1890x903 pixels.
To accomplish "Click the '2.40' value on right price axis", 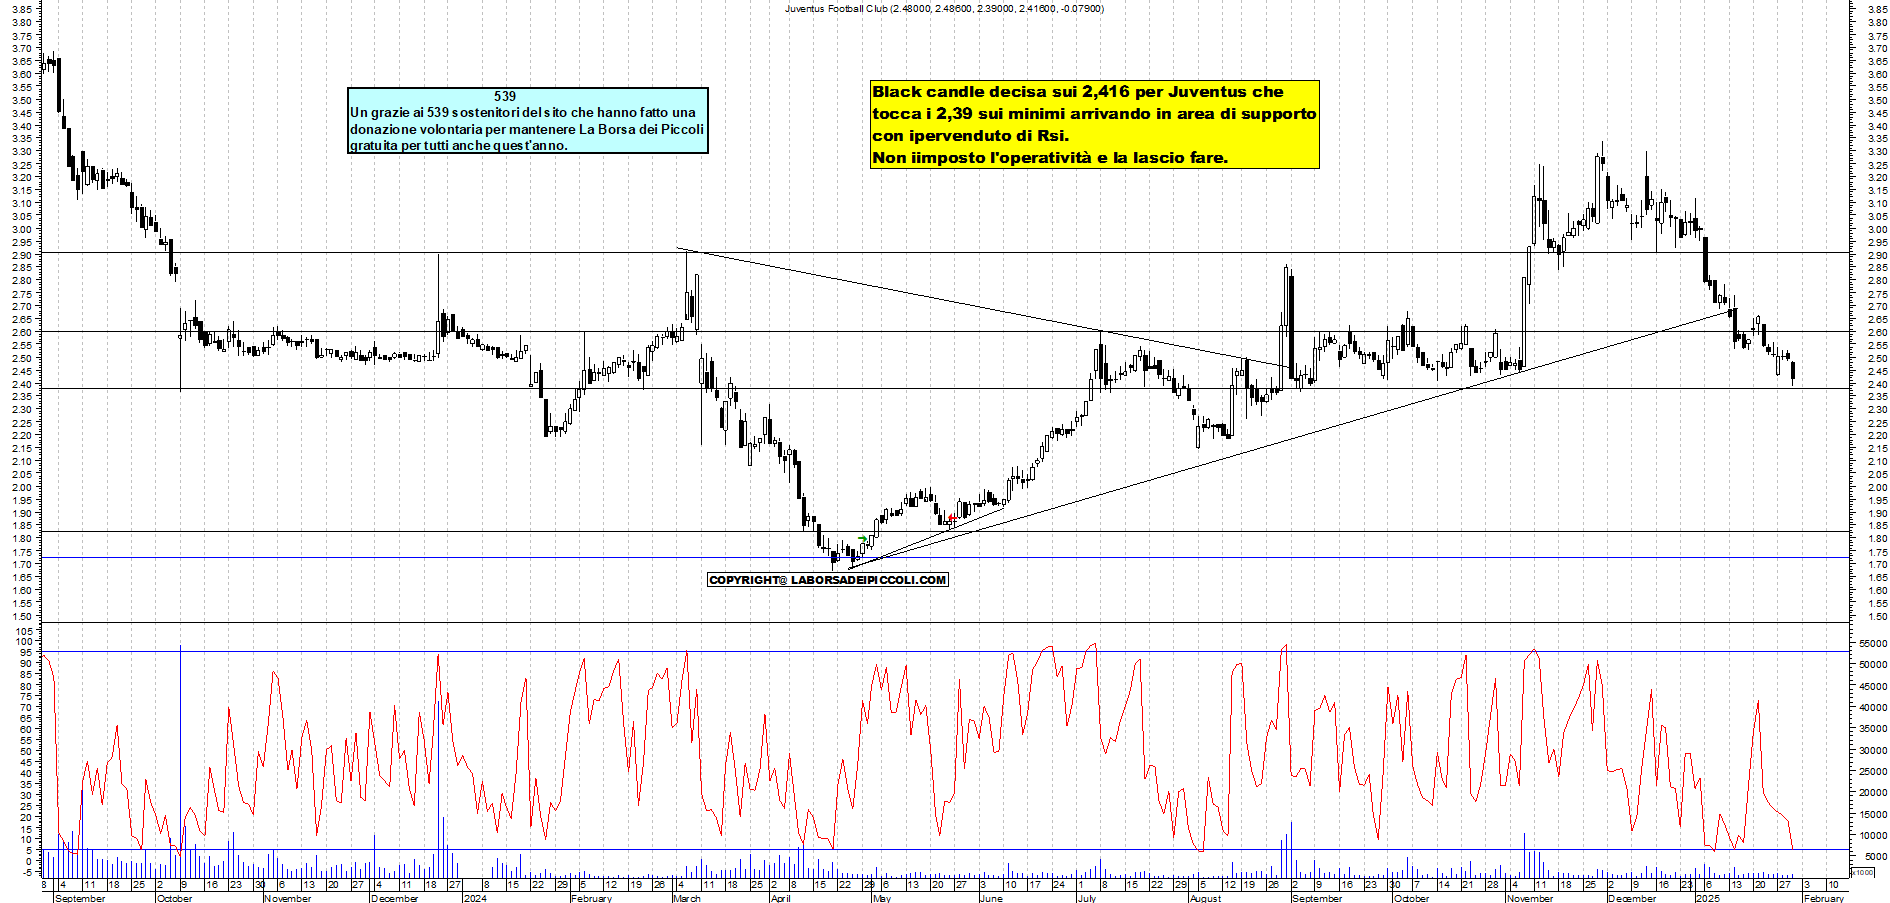I will coord(1877,384).
